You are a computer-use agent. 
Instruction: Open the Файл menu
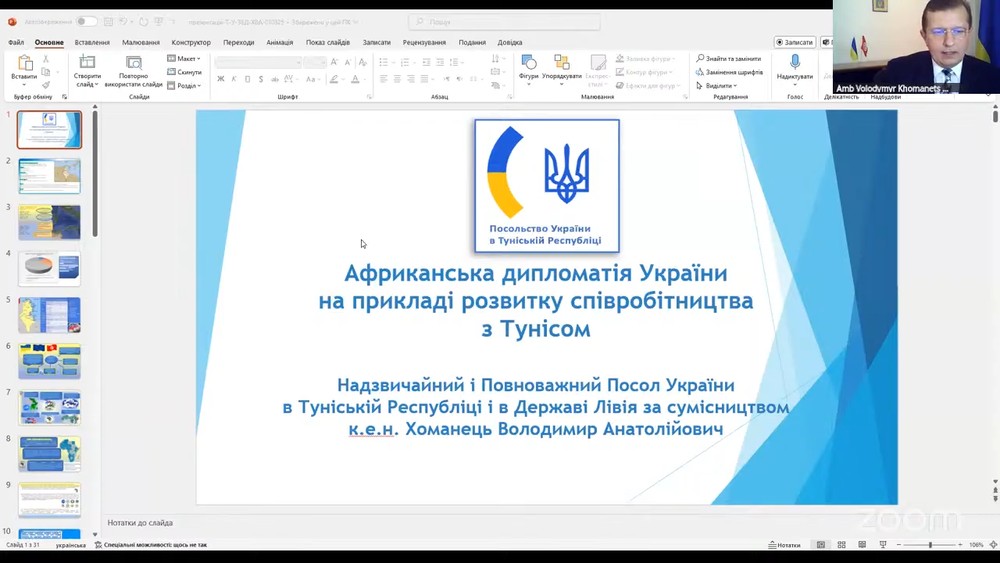pos(16,42)
